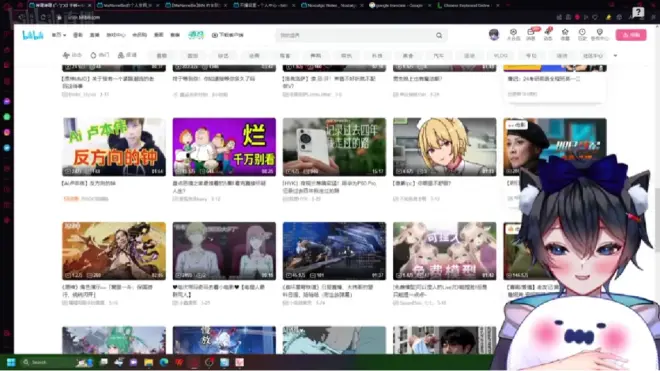Click the 动态 icon in channel row
The height and width of the screenshot is (371, 660).
(x=72, y=55)
